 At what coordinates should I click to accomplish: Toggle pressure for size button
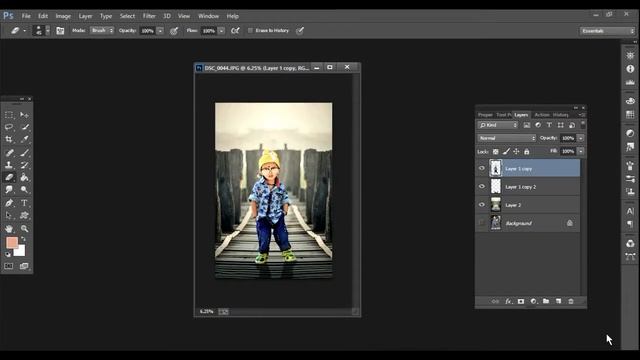pos(300,31)
